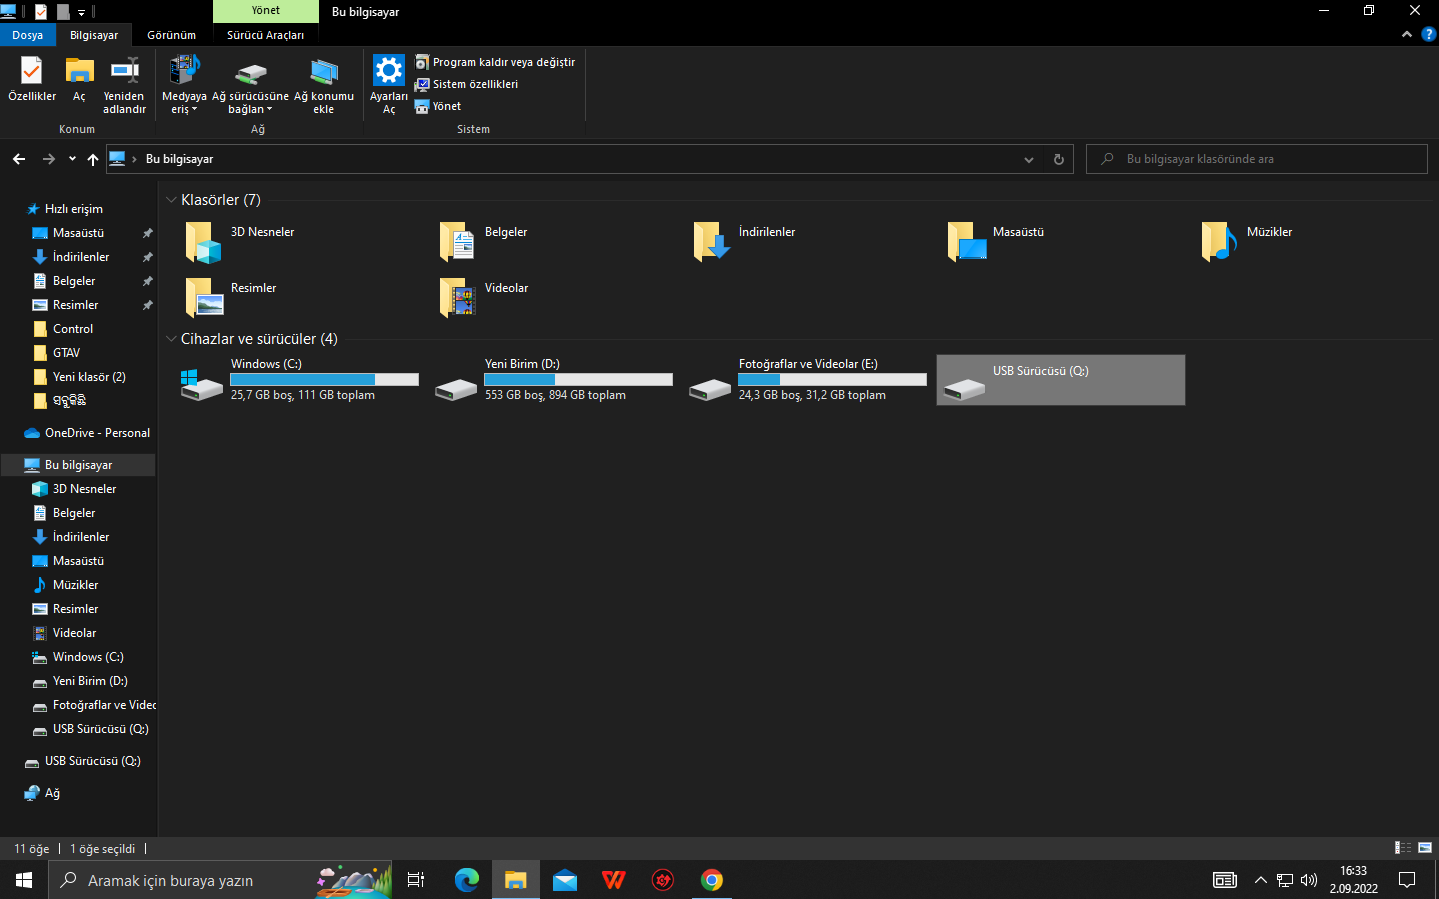
Task: Click the forward navigation arrow
Action: (x=48, y=159)
